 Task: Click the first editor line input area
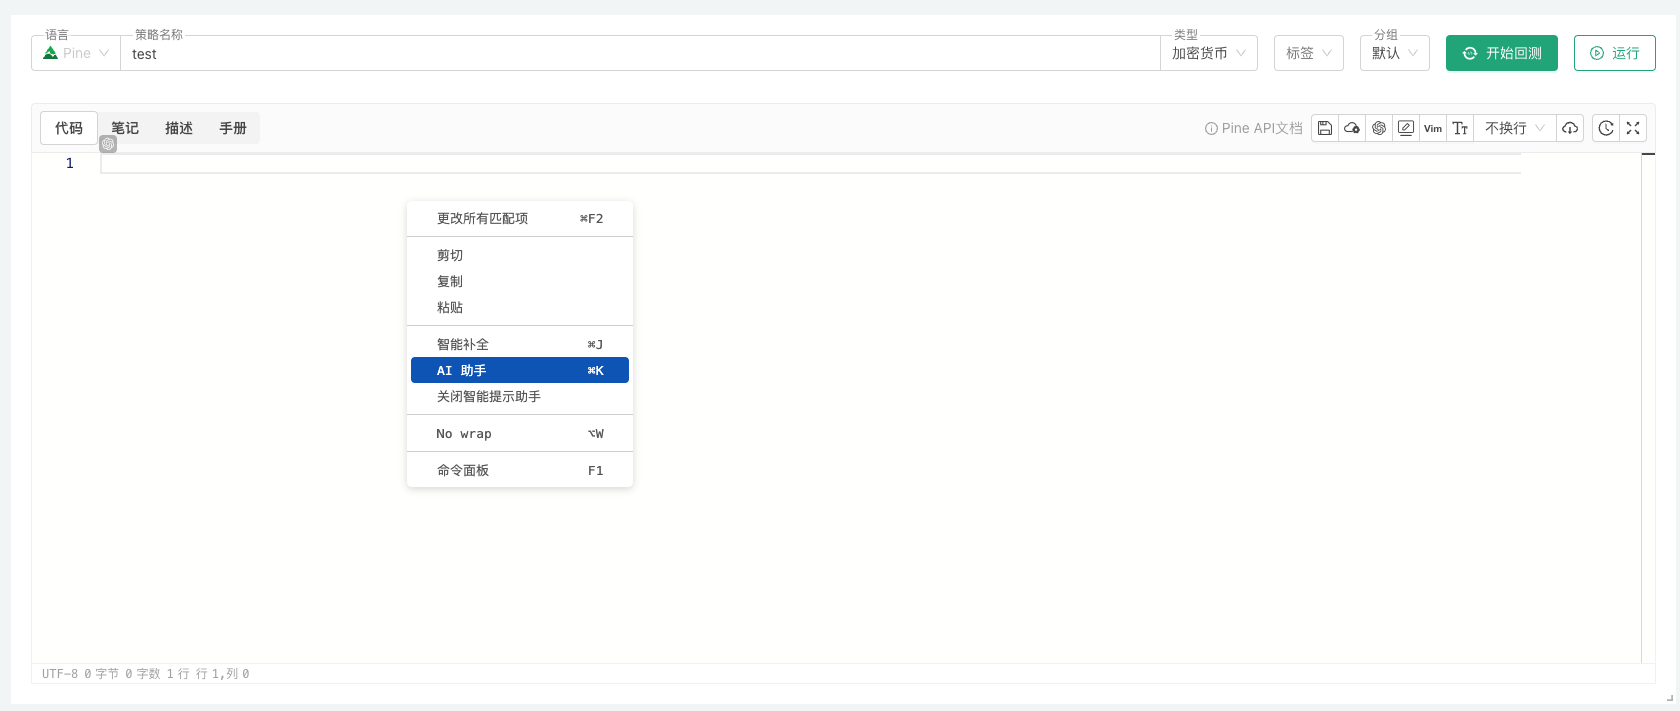pyautogui.click(x=811, y=163)
